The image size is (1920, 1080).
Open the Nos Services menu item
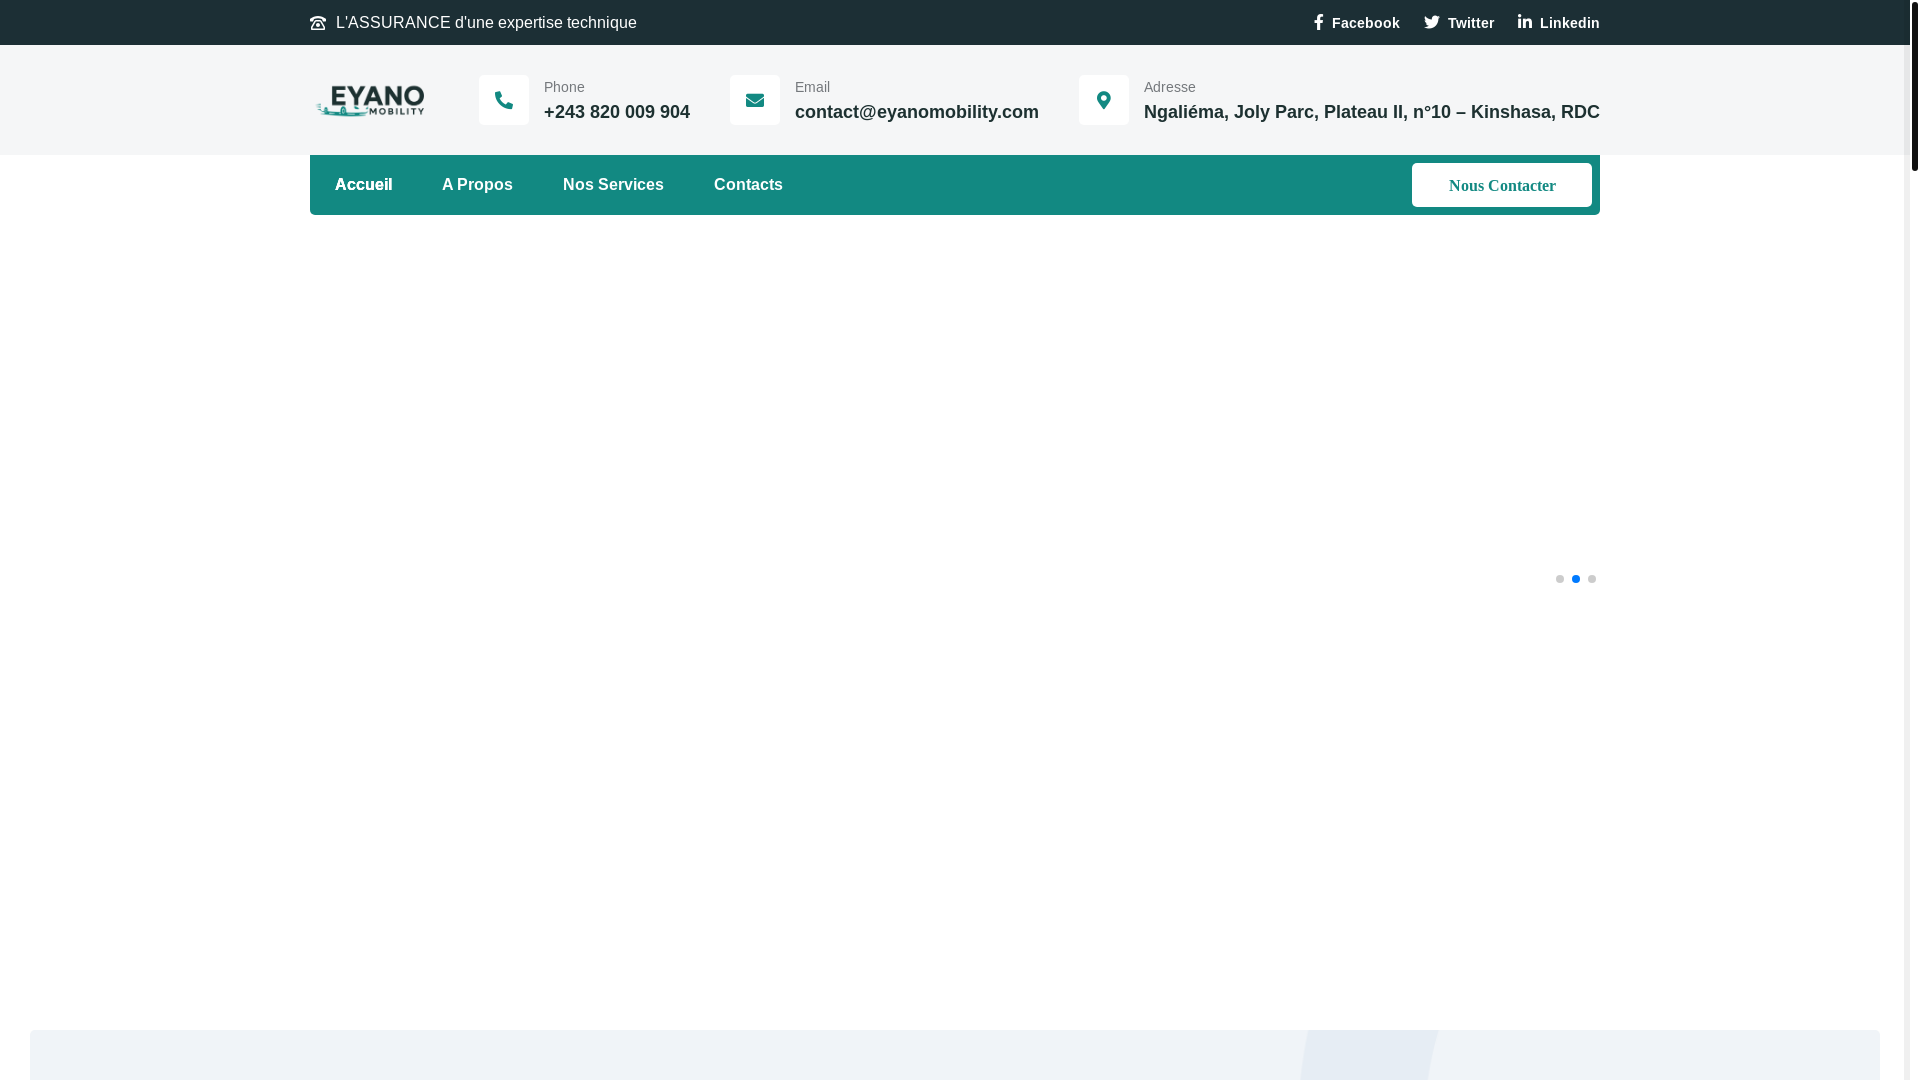point(613,185)
